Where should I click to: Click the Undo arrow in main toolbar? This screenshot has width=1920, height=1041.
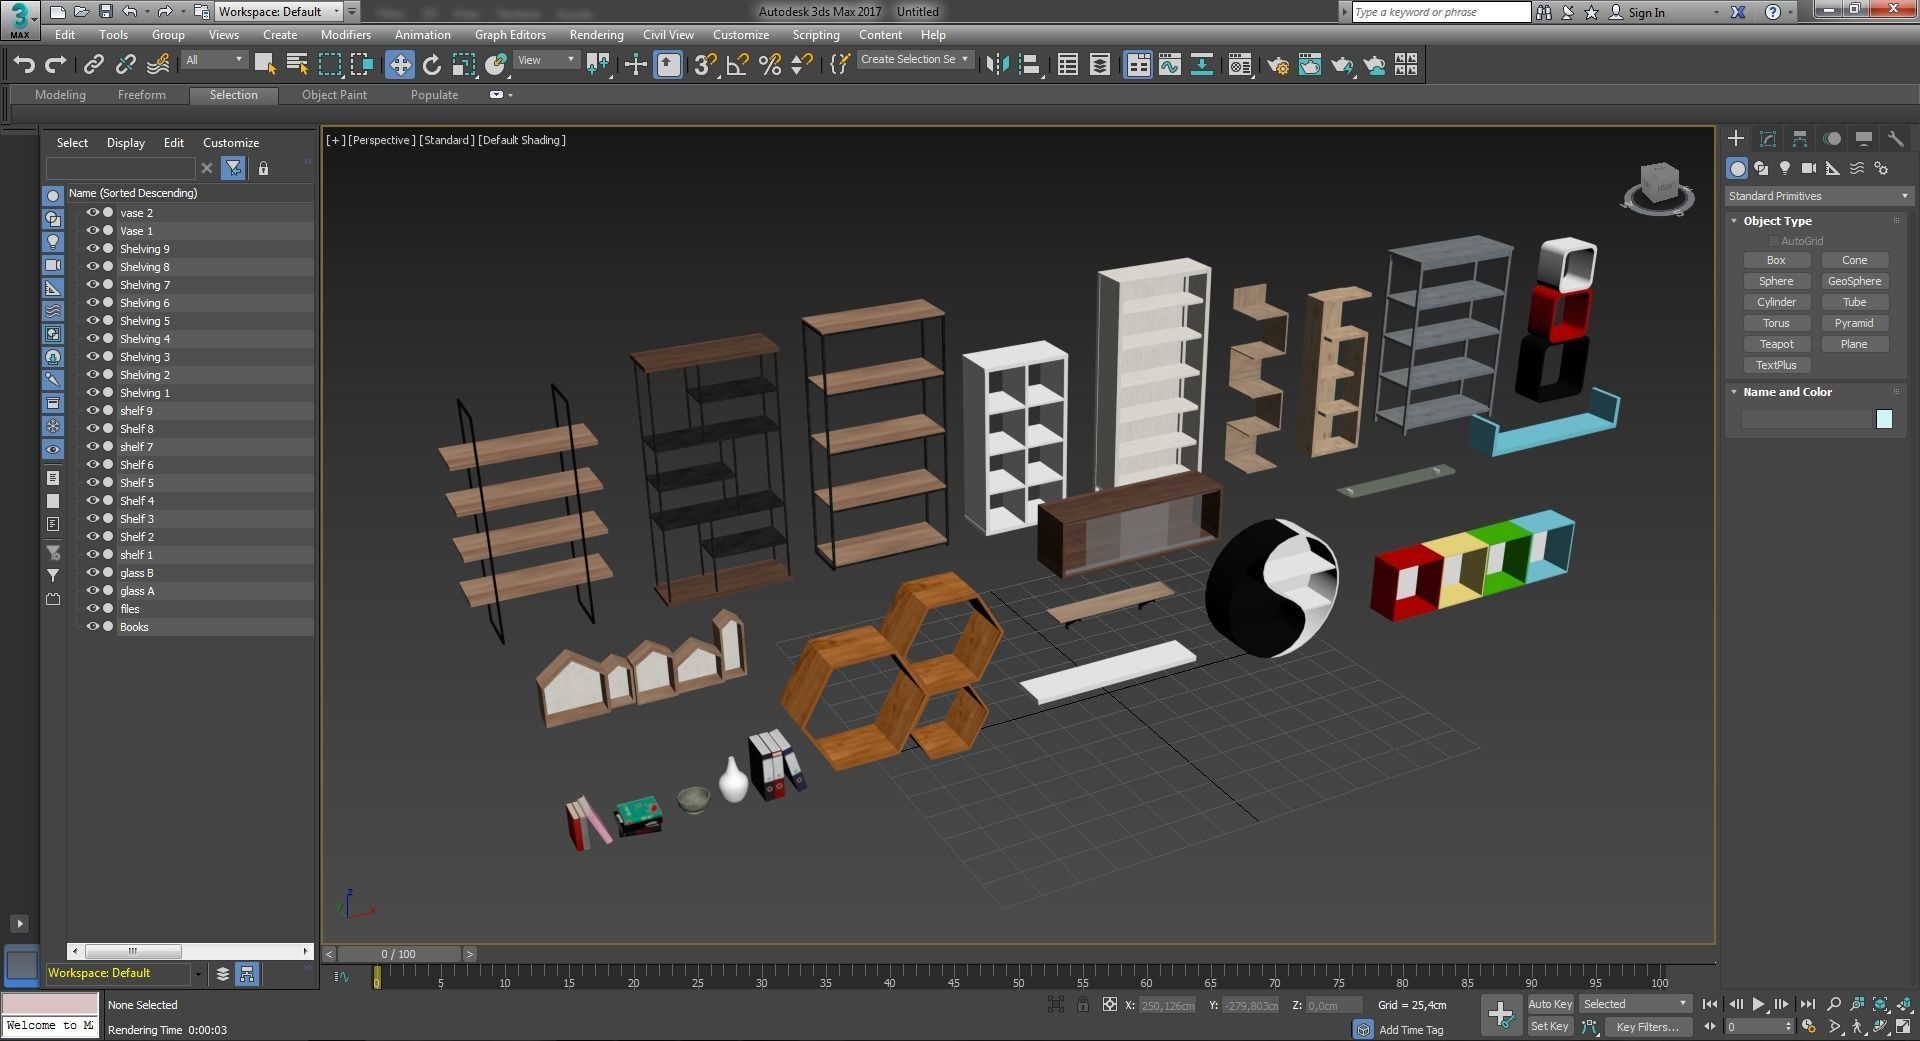pos(23,65)
